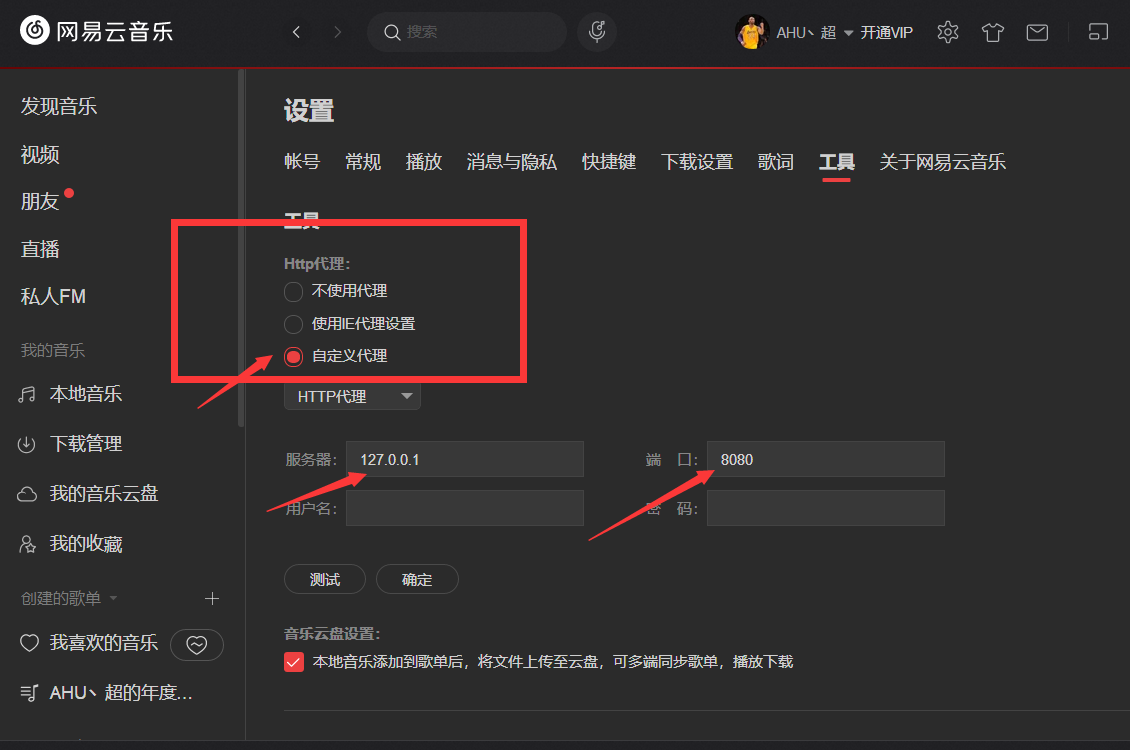Open 朋友 in sidebar
Image resolution: width=1130 pixels, height=750 pixels.
(x=40, y=202)
